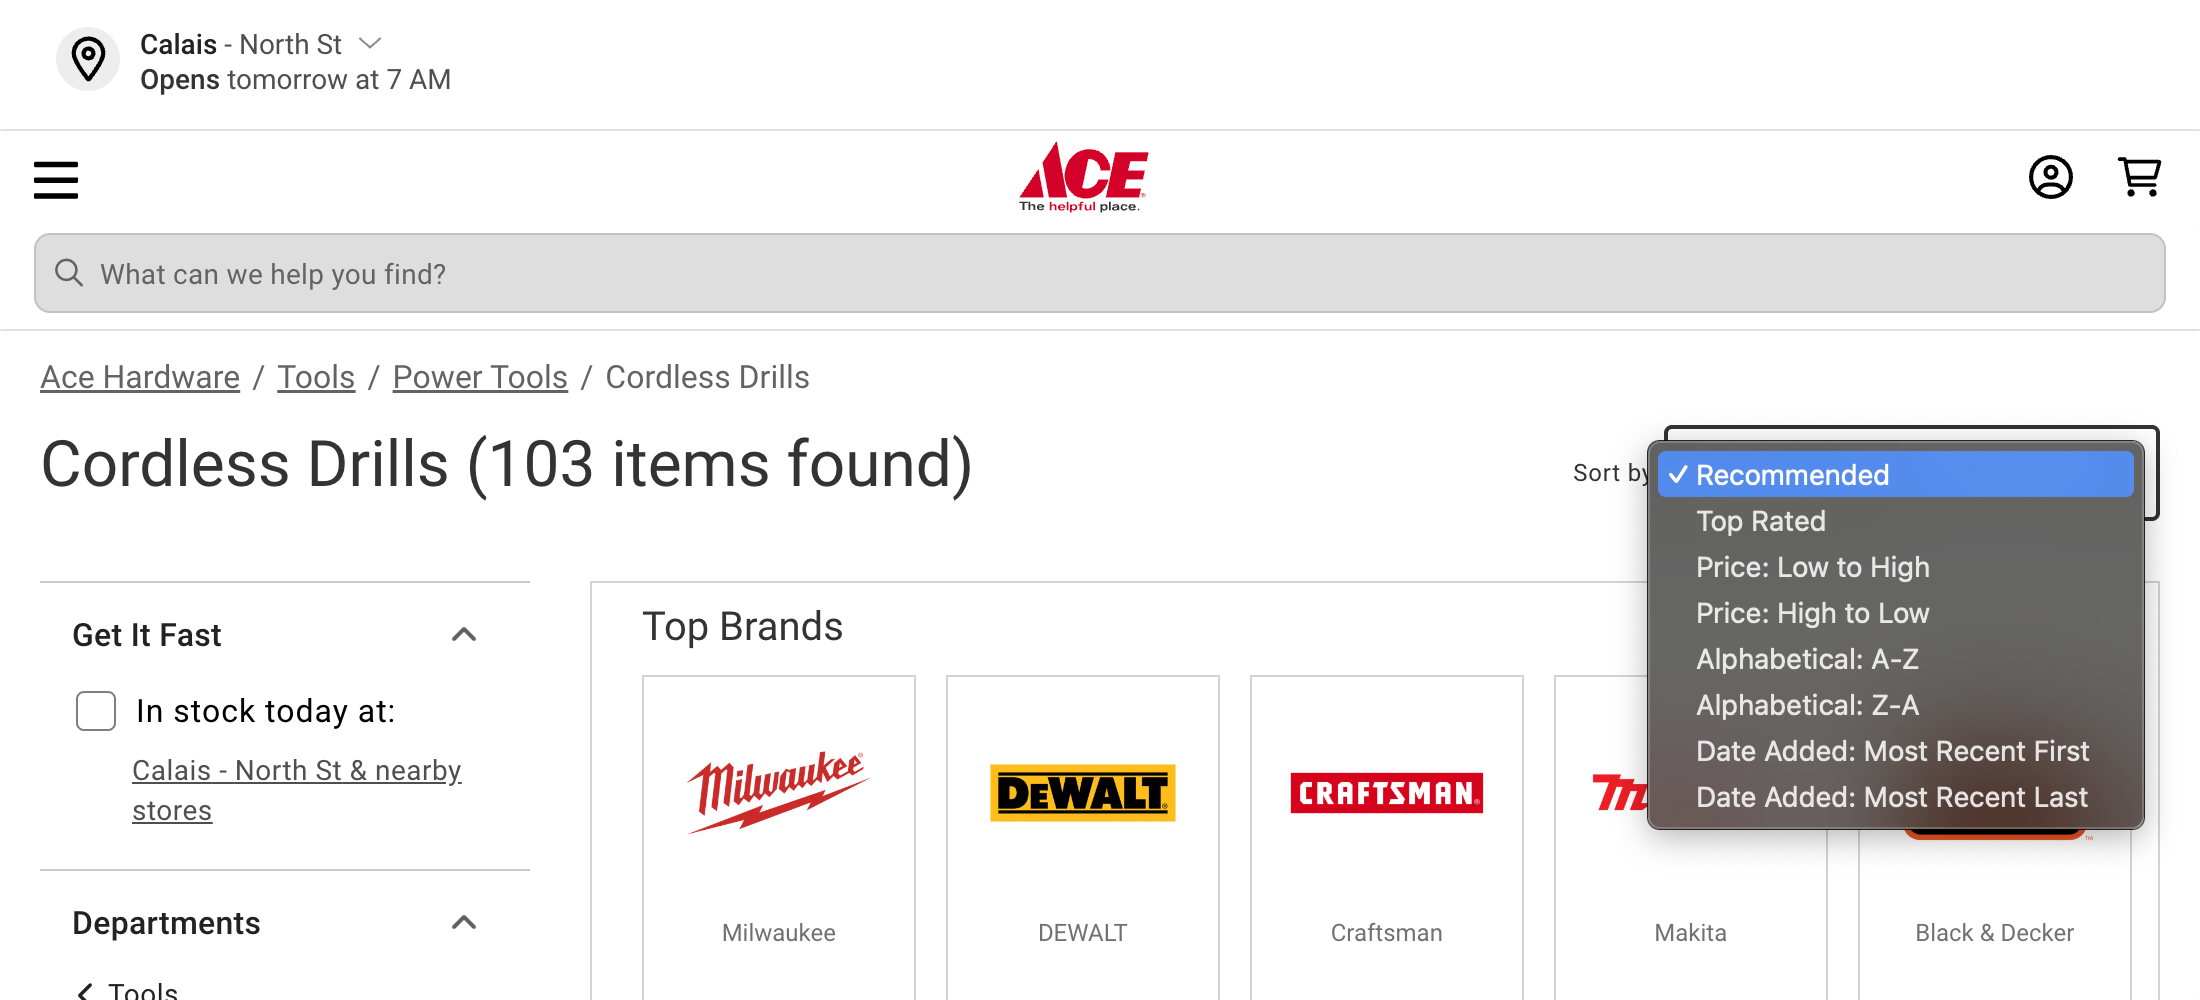Click the store location pin icon
Viewport: 2200px width, 1000px height.
tap(88, 59)
